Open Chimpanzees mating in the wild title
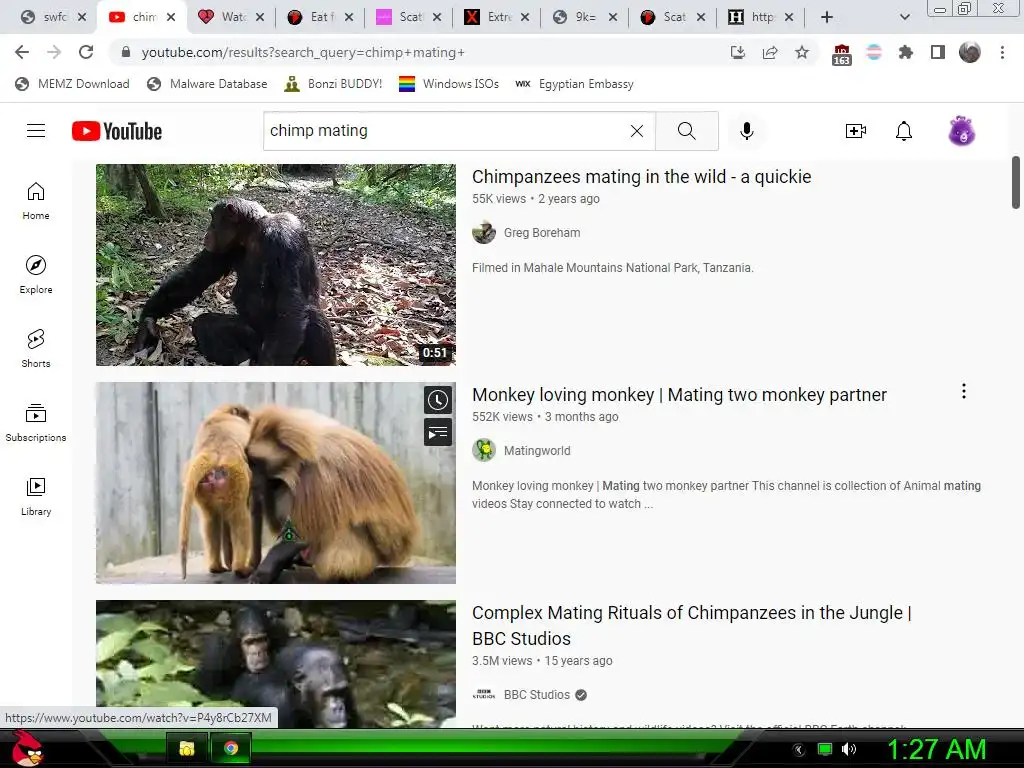Screen dimensions: 1024x768 [x=641, y=176]
